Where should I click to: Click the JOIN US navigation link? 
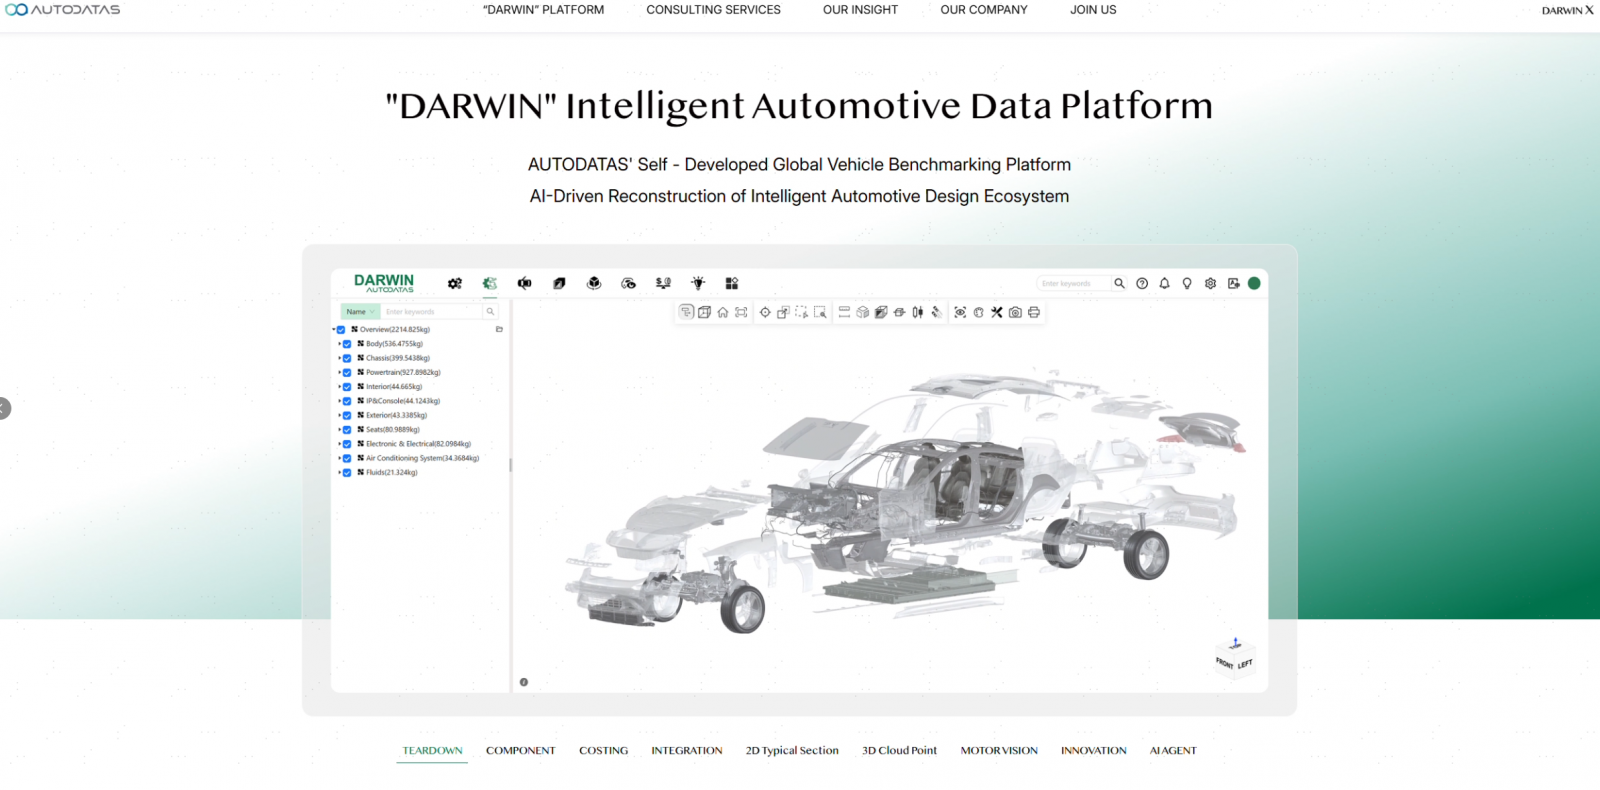[1093, 10]
